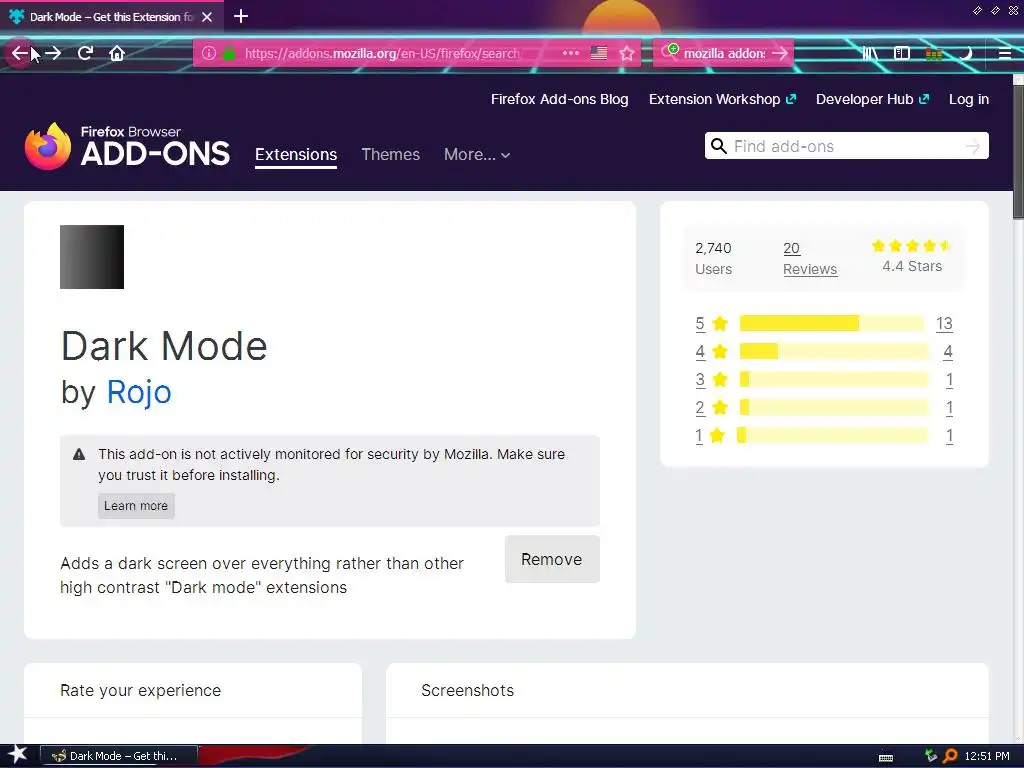1024x768 pixels.
Task: Click the page vertical scrollbar thumb
Action: click(1018, 152)
